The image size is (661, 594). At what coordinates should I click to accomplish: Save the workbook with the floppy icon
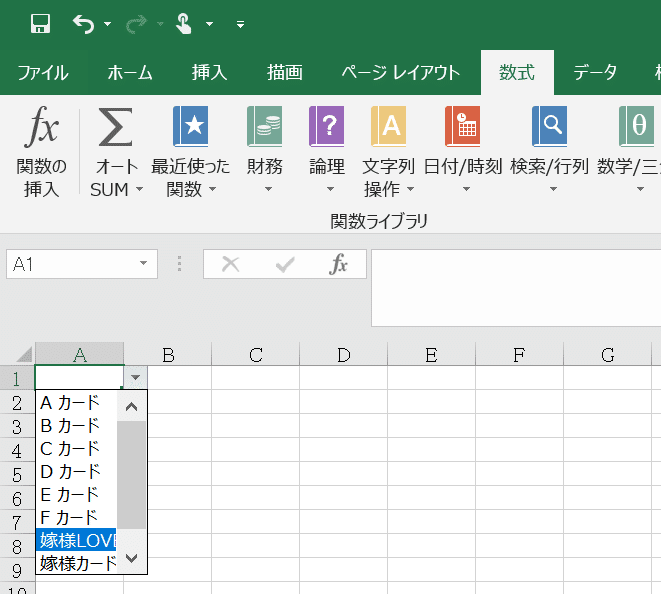(40, 24)
